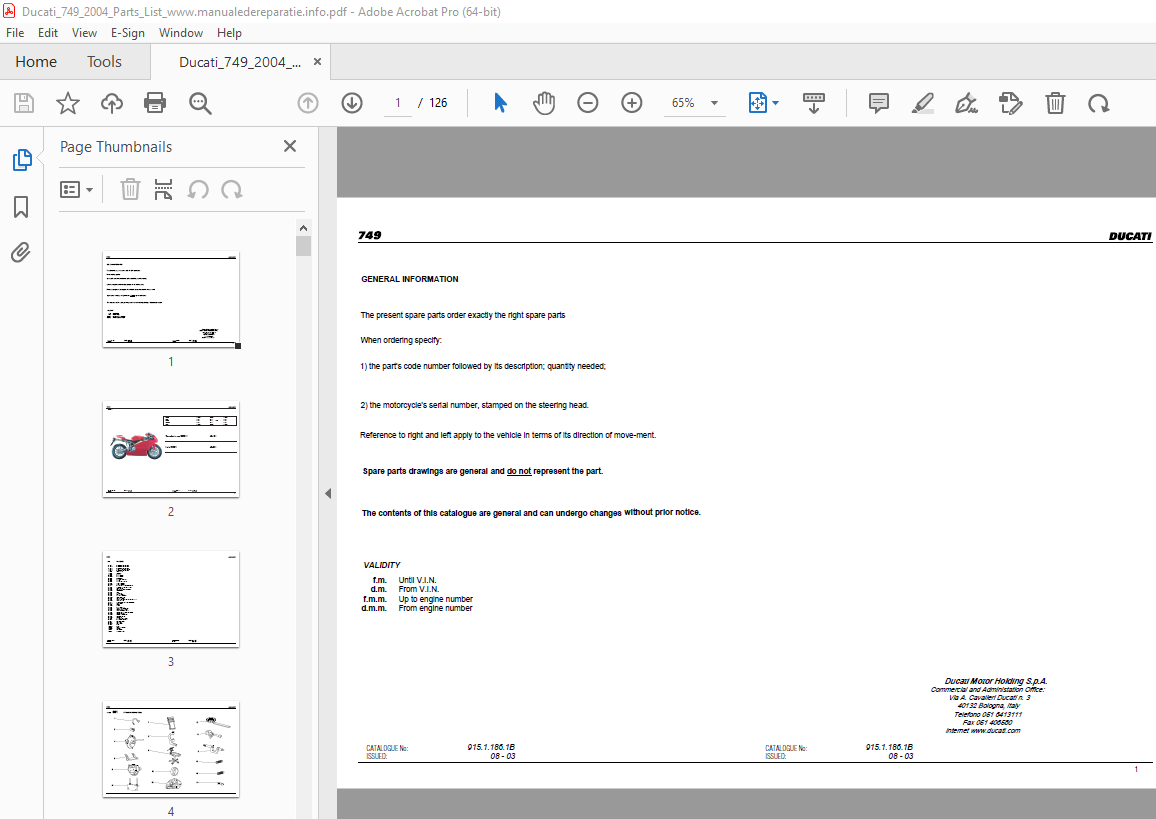Open the Help menu

[x=229, y=32]
